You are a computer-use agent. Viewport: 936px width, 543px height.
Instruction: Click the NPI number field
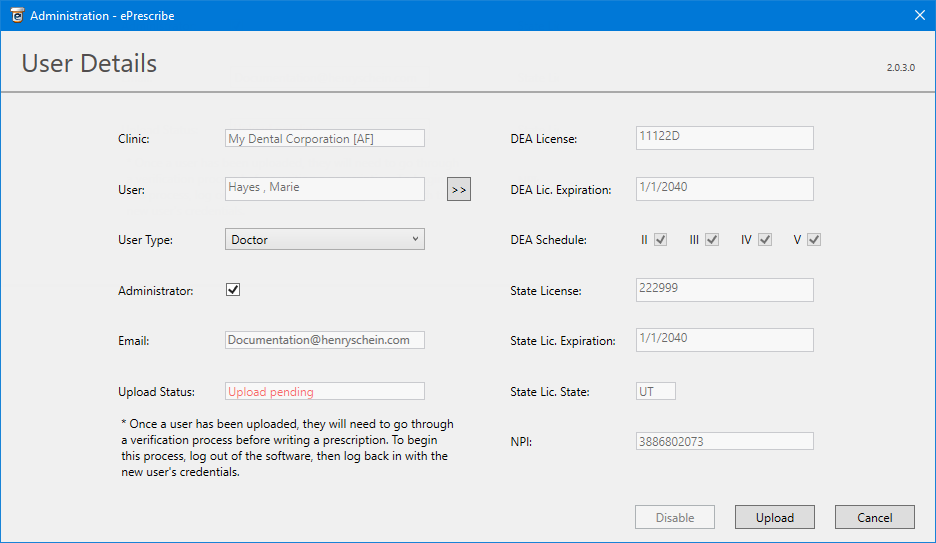(724, 441)
